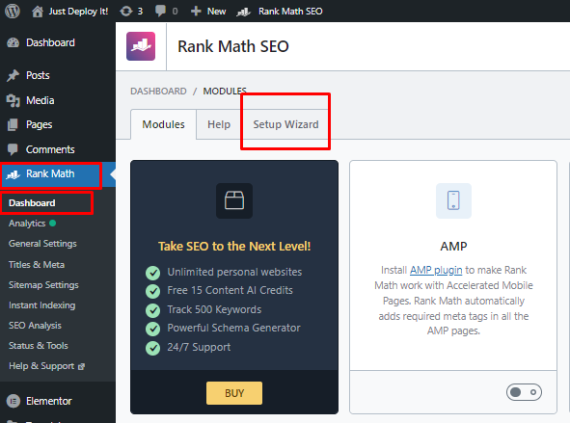Click Unlimited personal websites text

[x=234, y=272]
